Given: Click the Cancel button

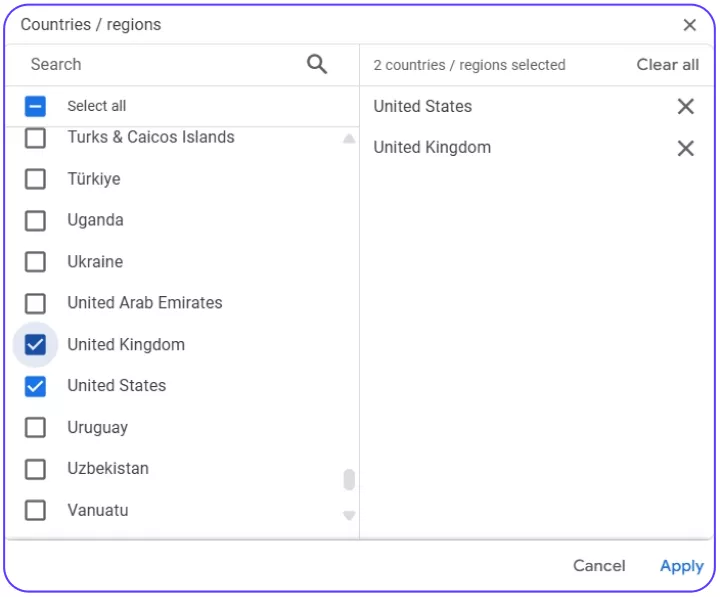Looking at the screenshot, I should [x=599, y=566].
